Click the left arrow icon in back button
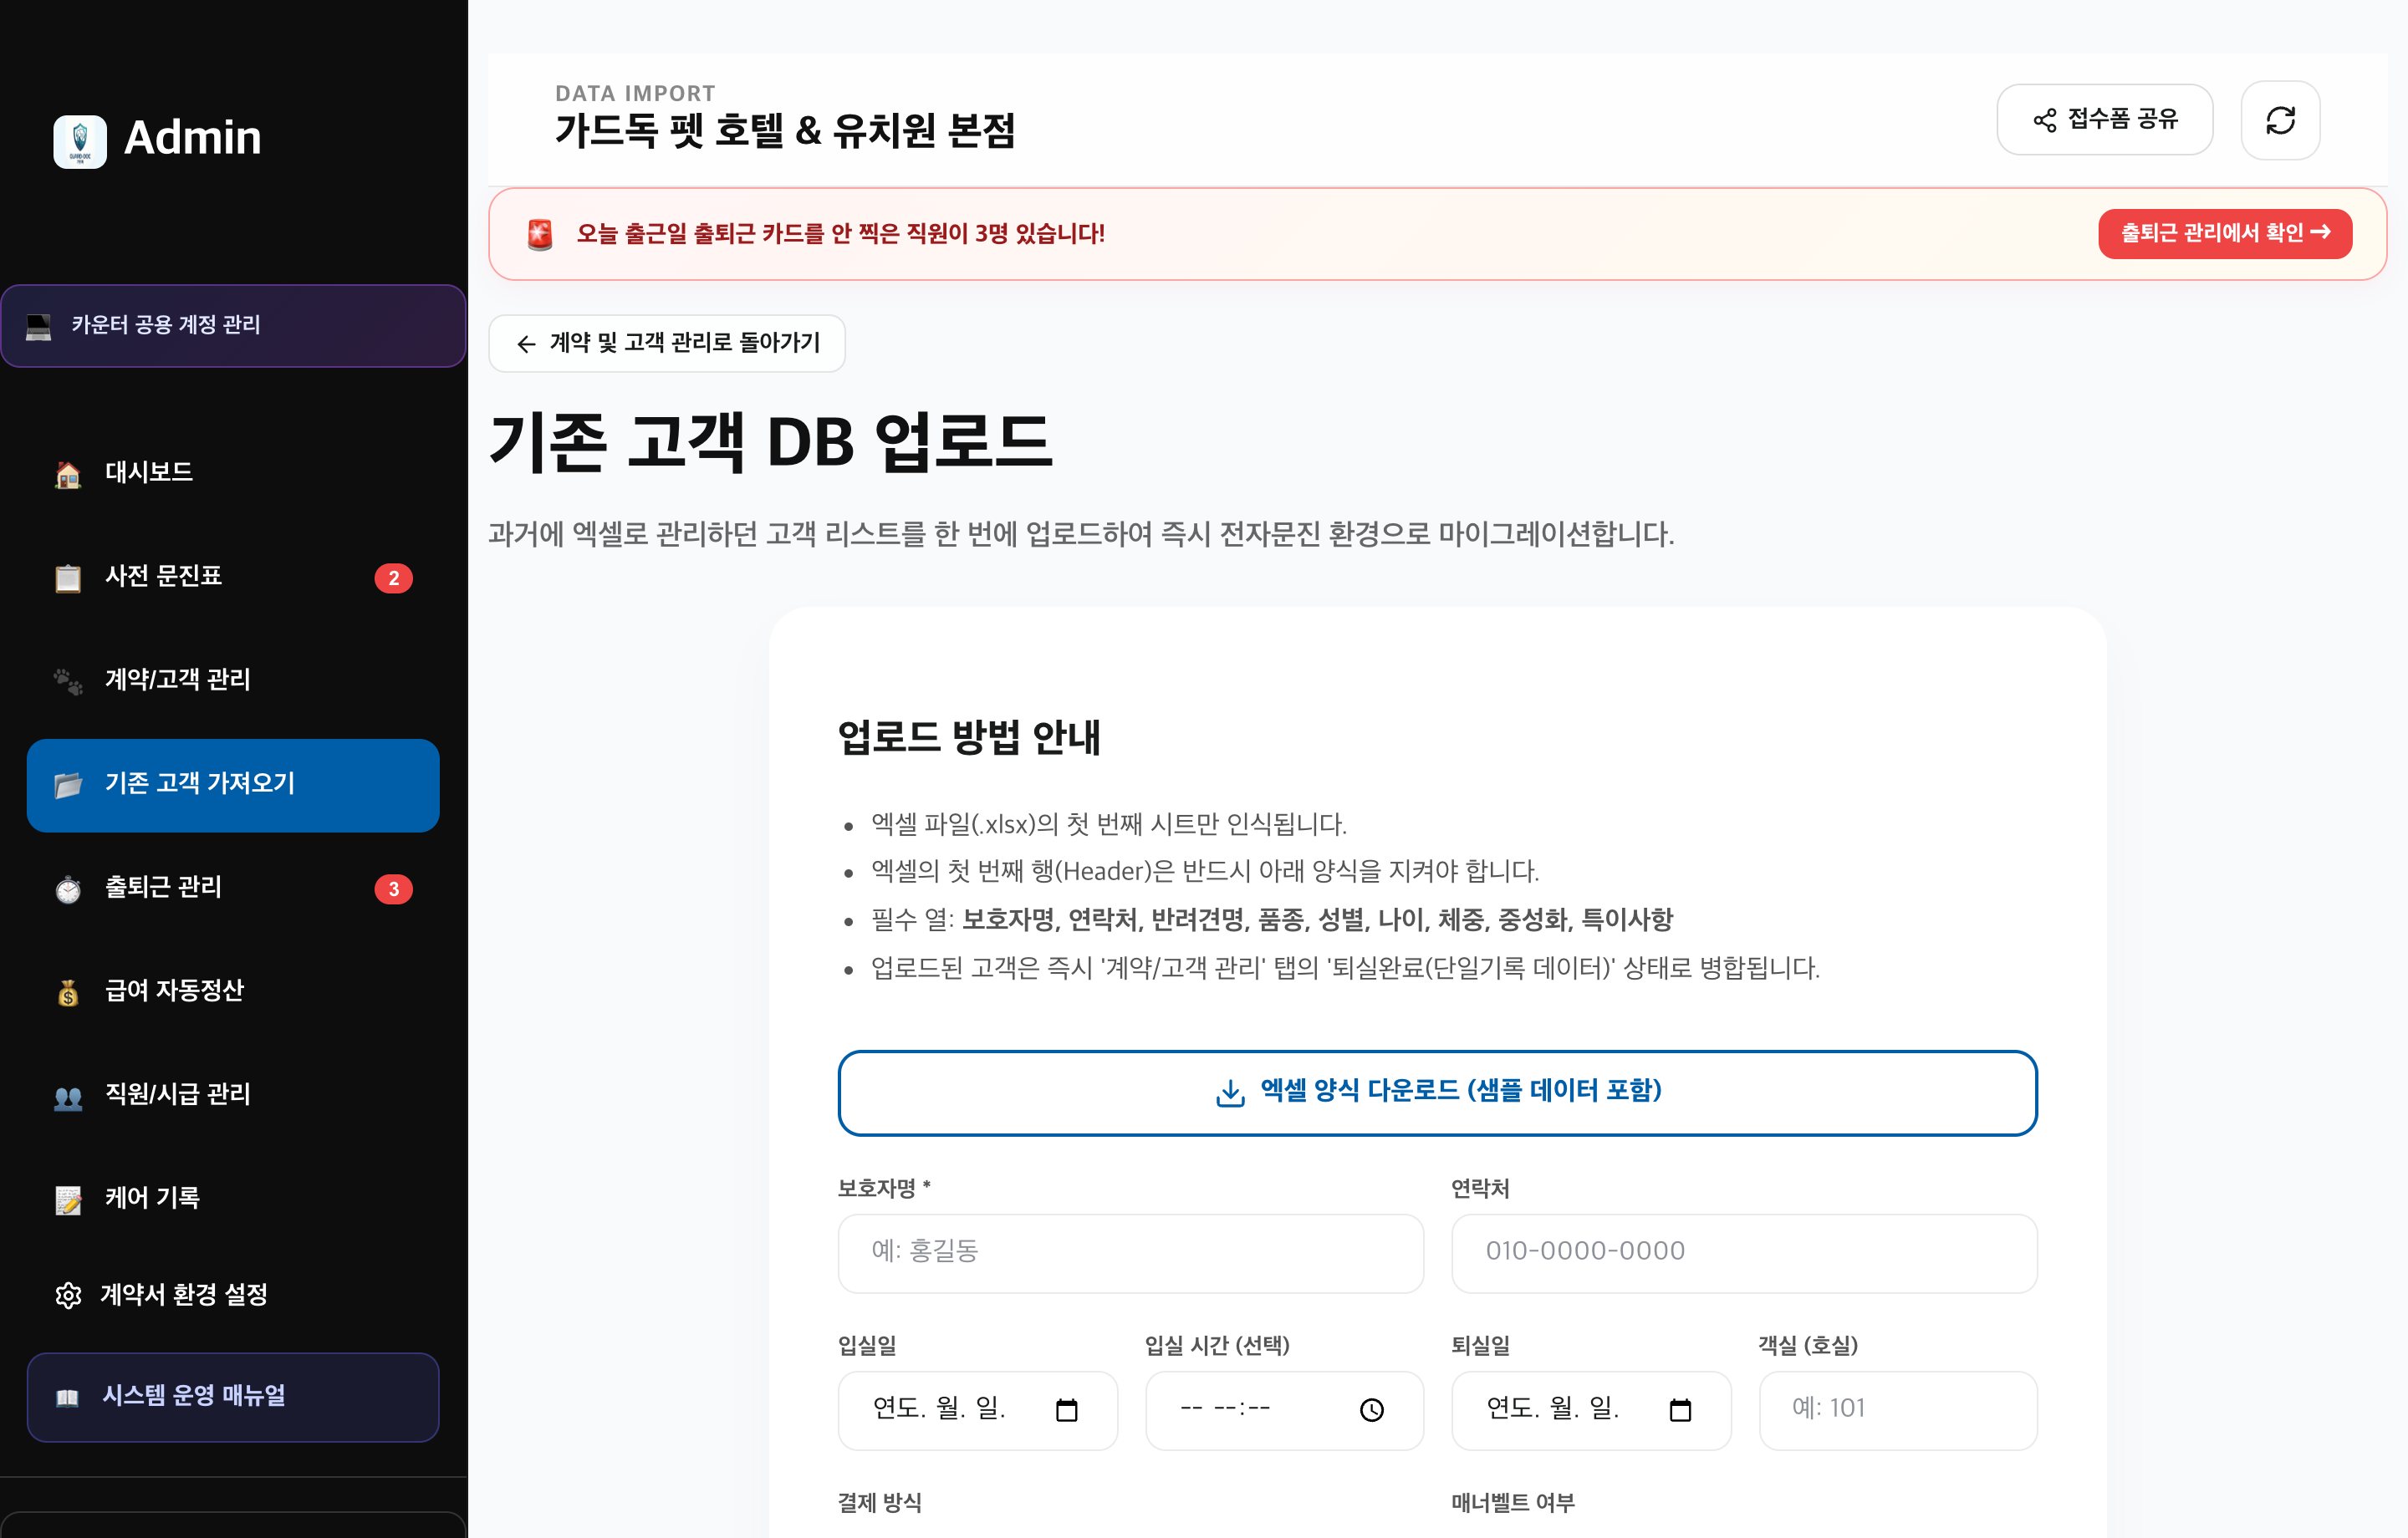2408x1538 pixels. [526, 345]
